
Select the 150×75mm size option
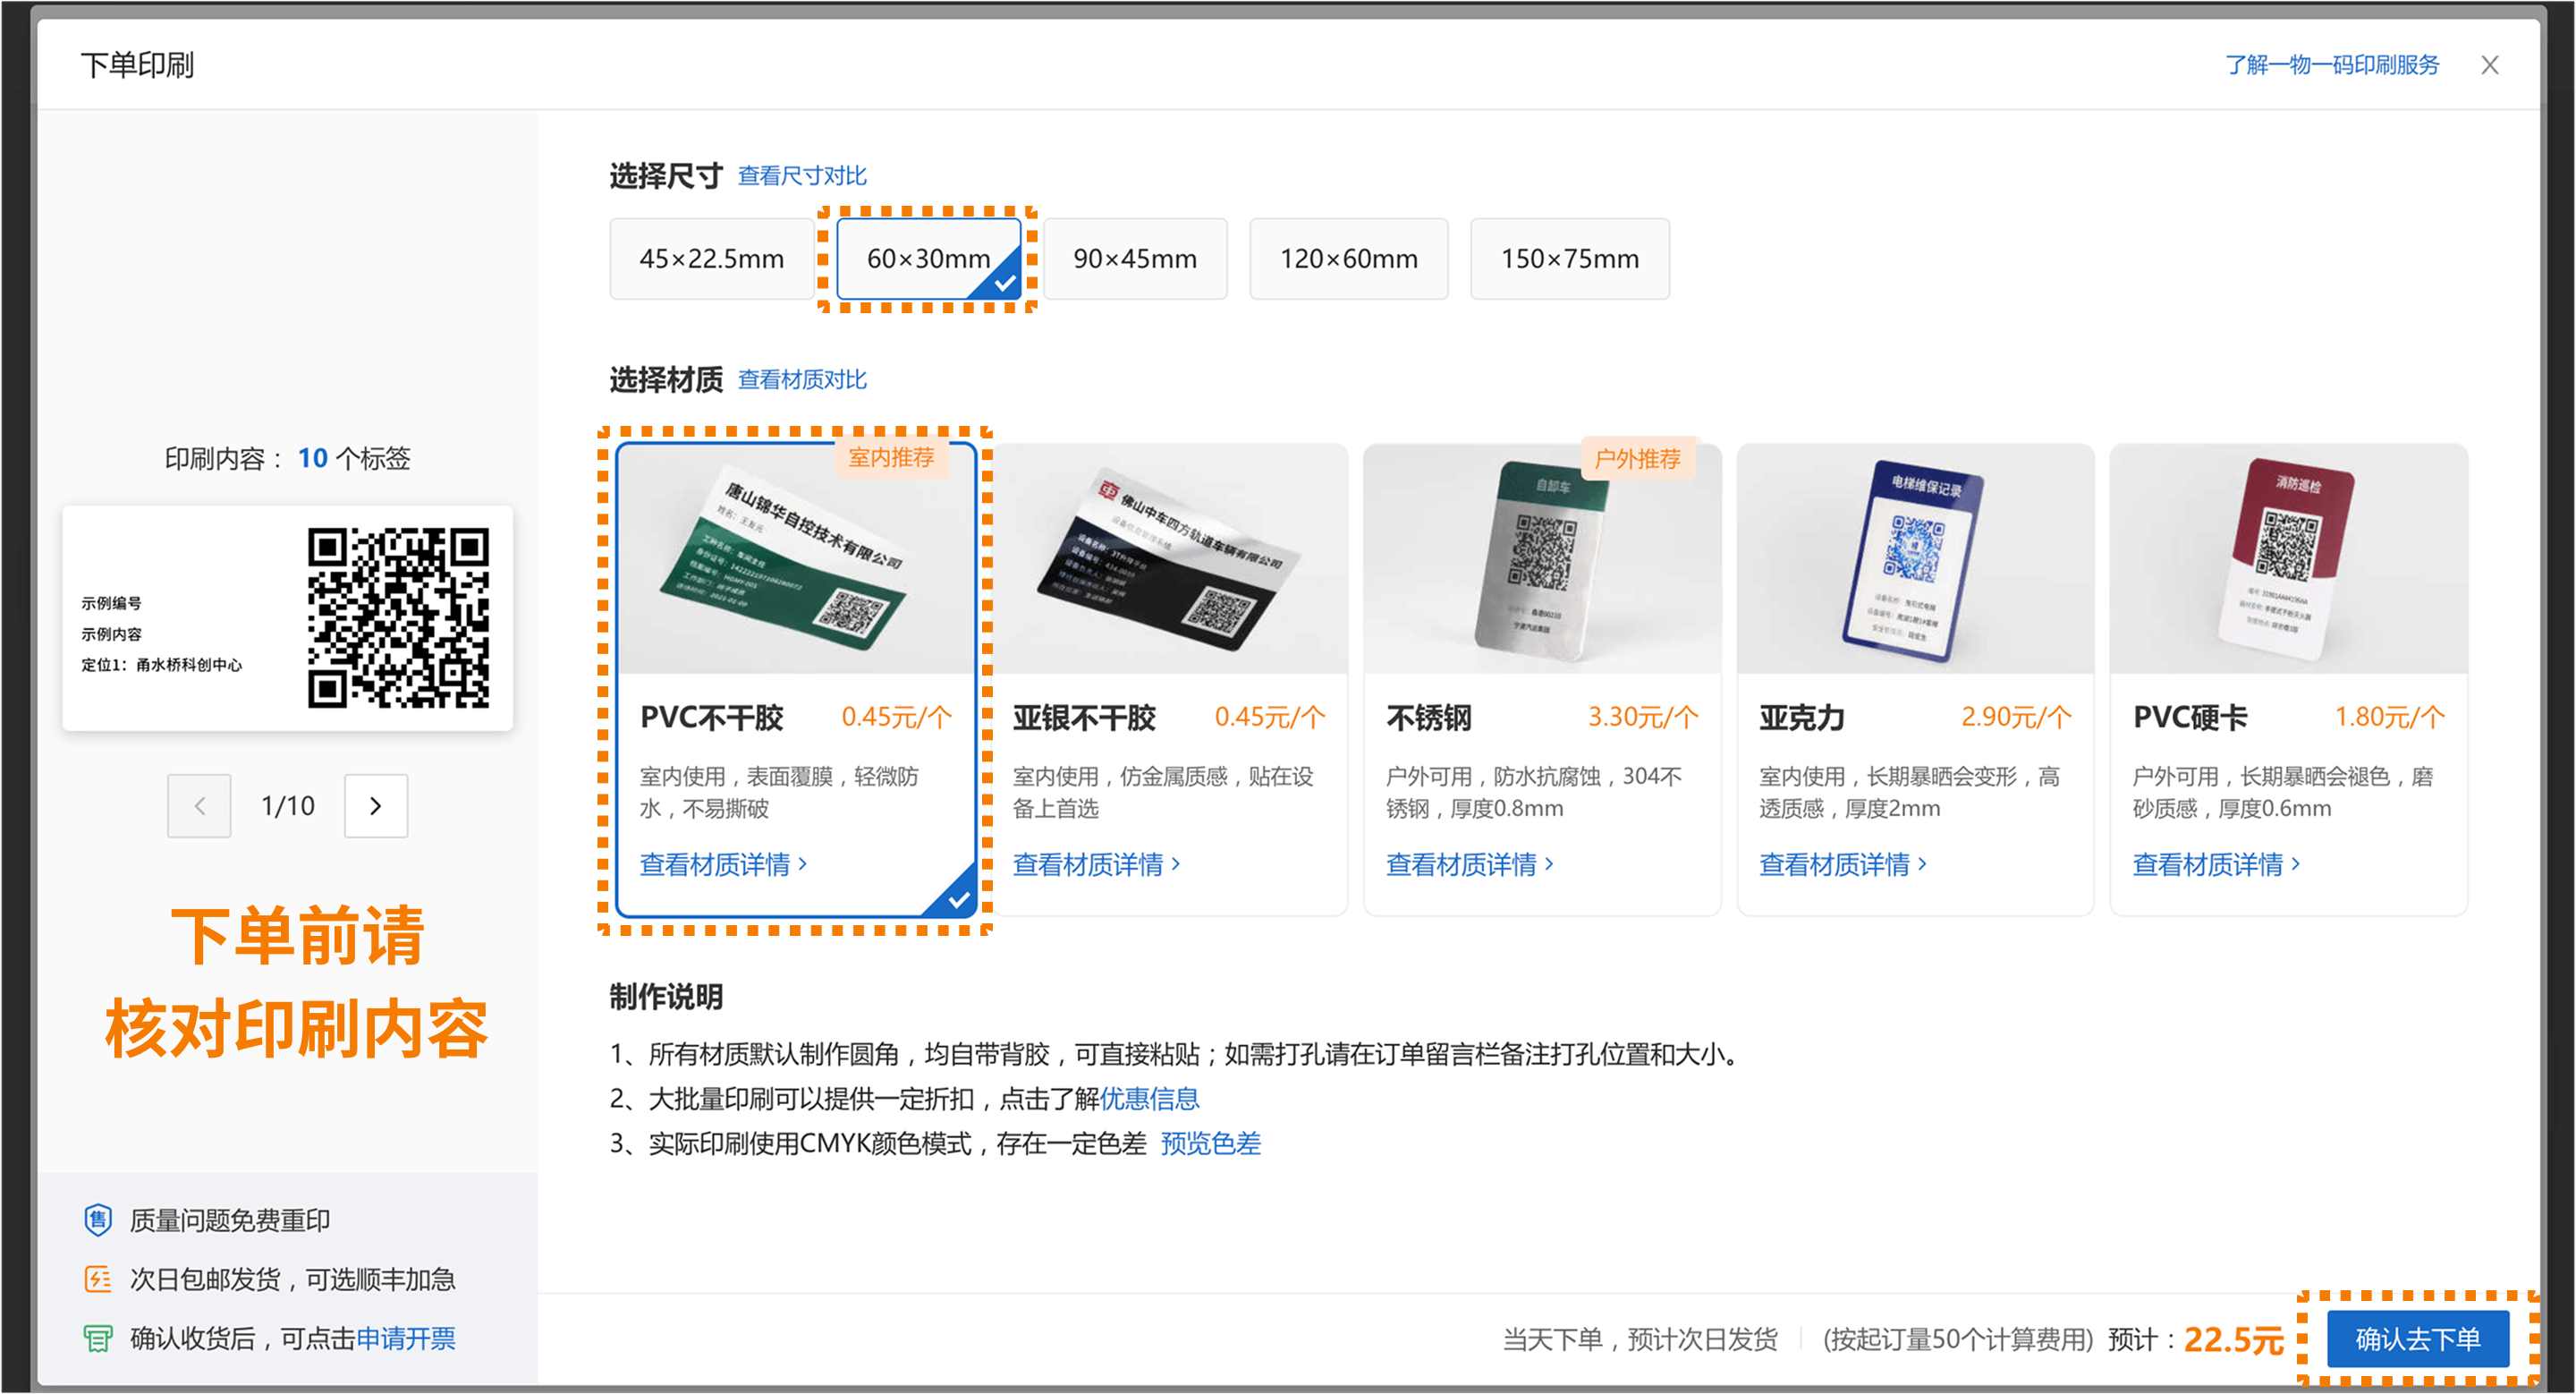point(1569,258)
